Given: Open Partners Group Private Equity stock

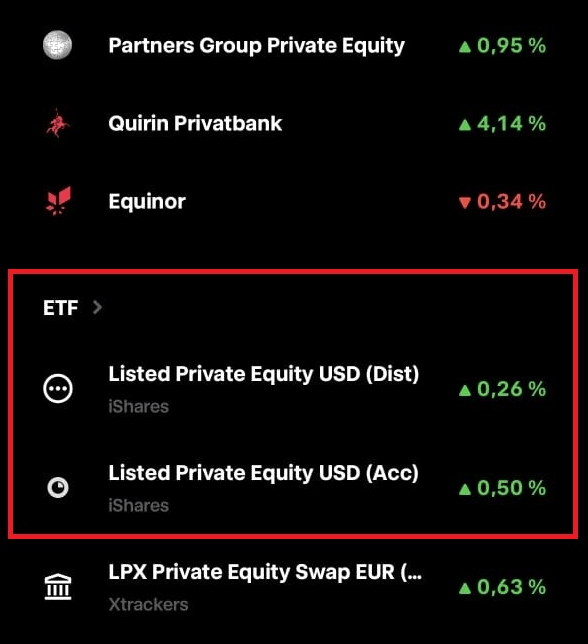Looking at the screenshot, I should (x=294, y=45).
